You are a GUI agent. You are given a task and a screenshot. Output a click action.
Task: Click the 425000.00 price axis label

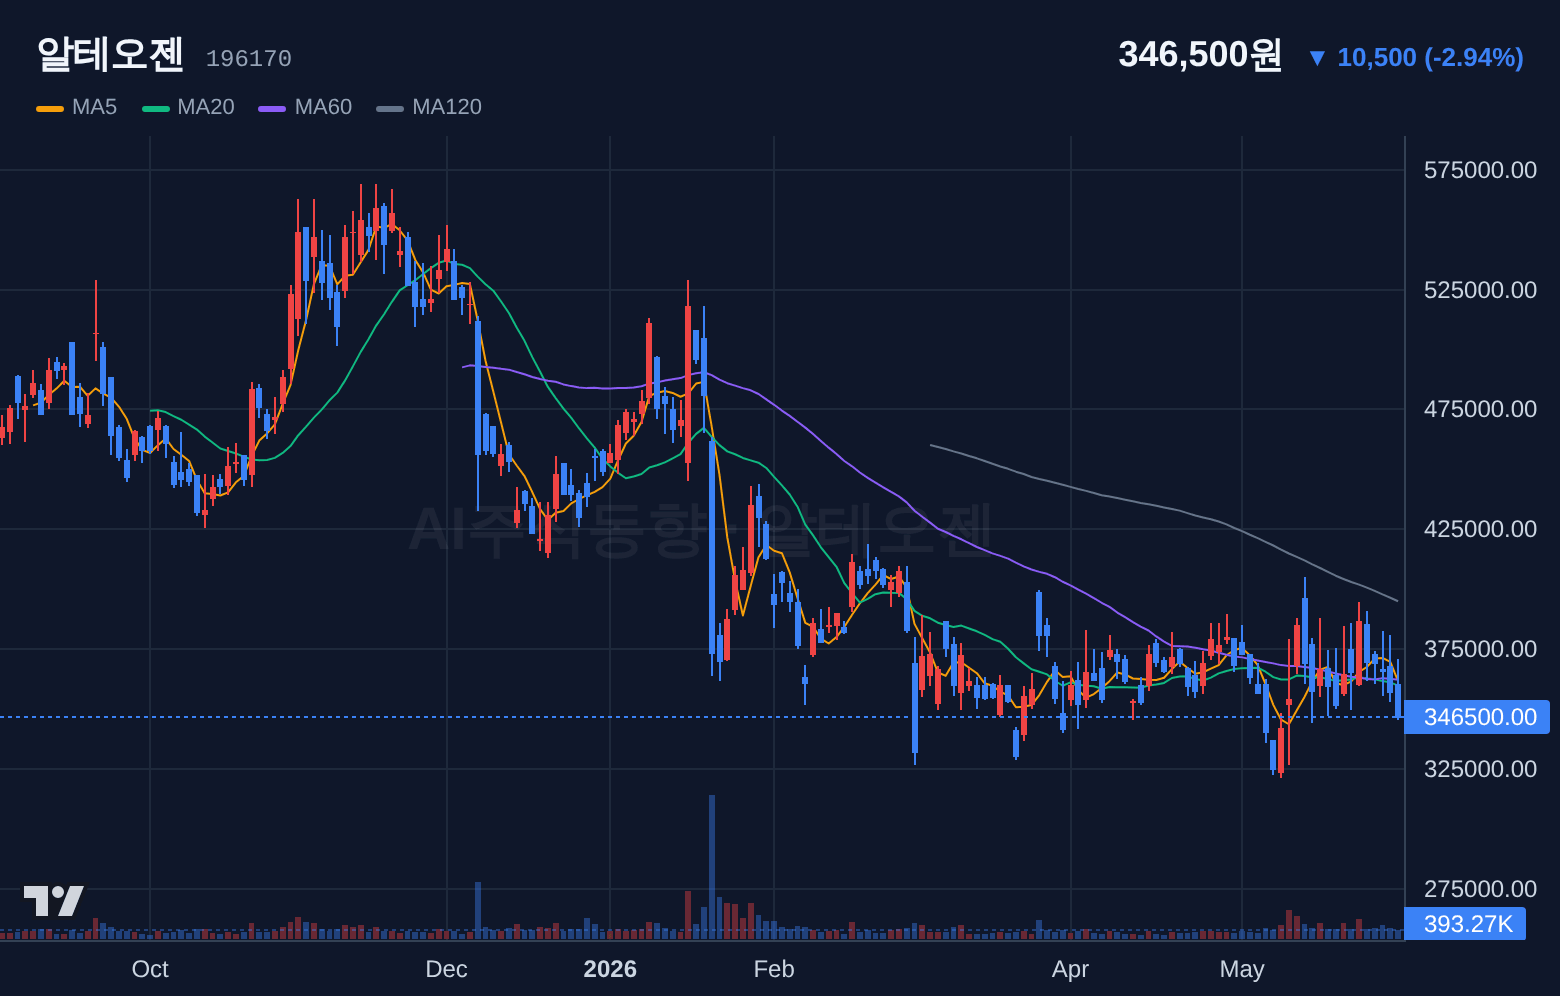coord(1480,529)
